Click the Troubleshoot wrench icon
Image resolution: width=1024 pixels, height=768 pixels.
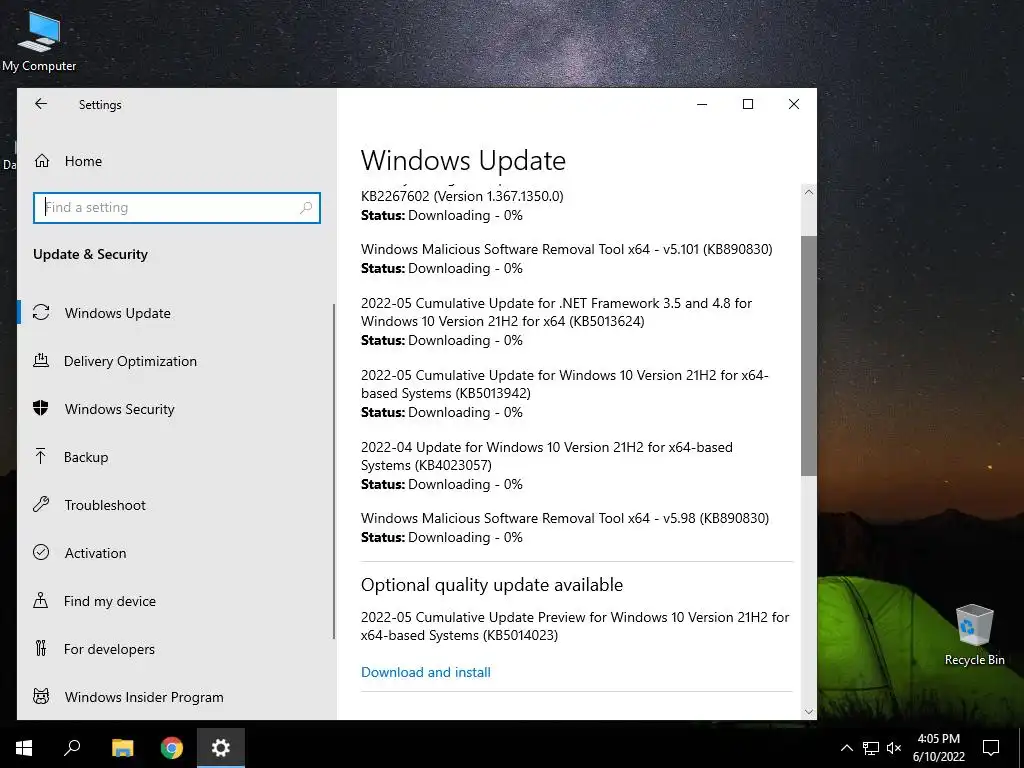point(41,504)
